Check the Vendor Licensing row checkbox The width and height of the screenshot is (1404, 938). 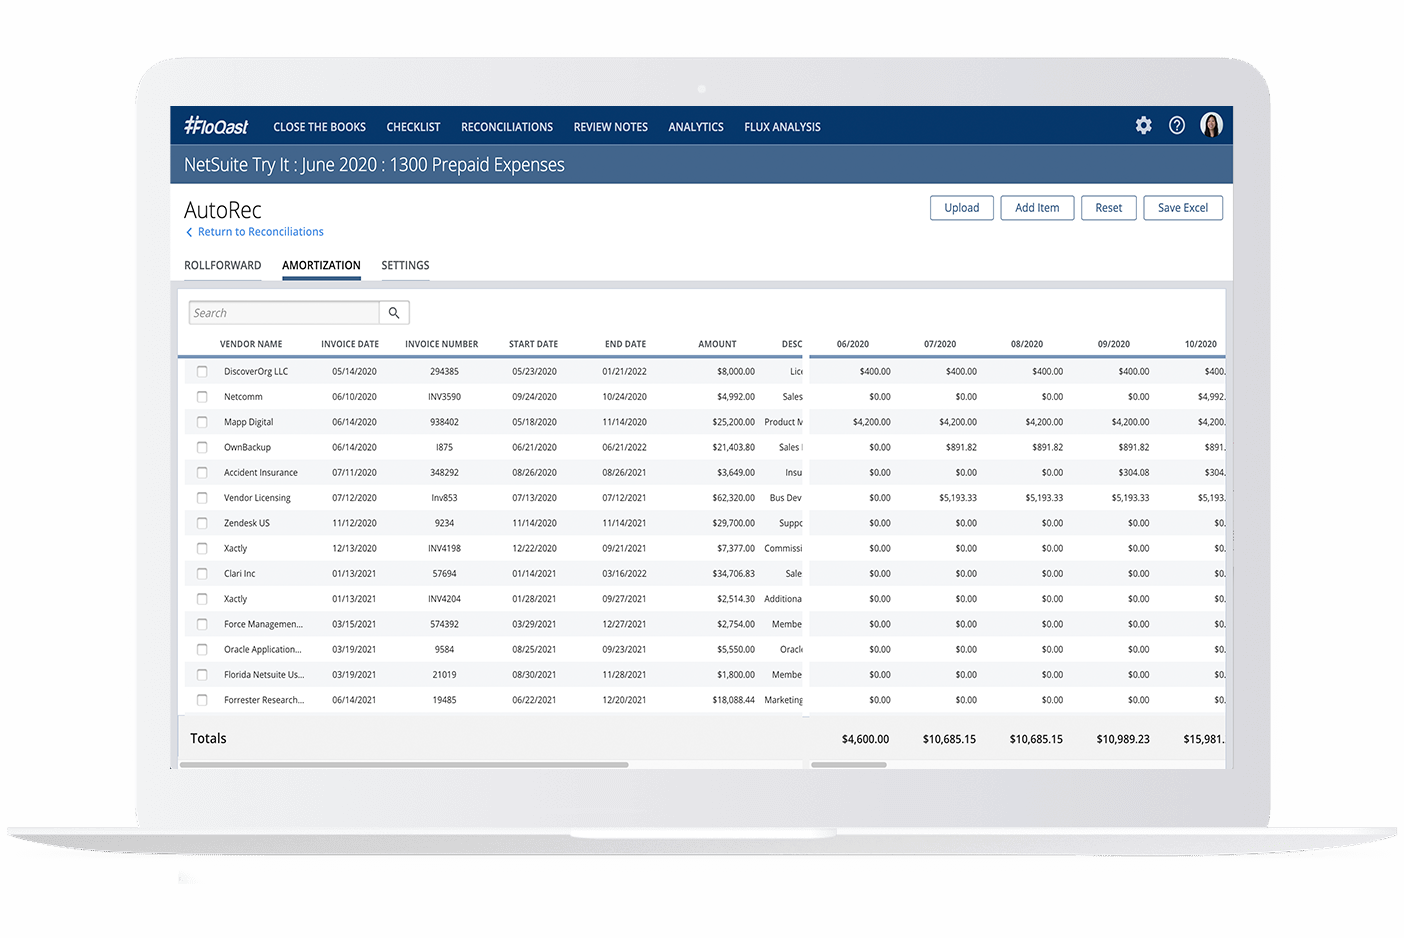(202, 498)
